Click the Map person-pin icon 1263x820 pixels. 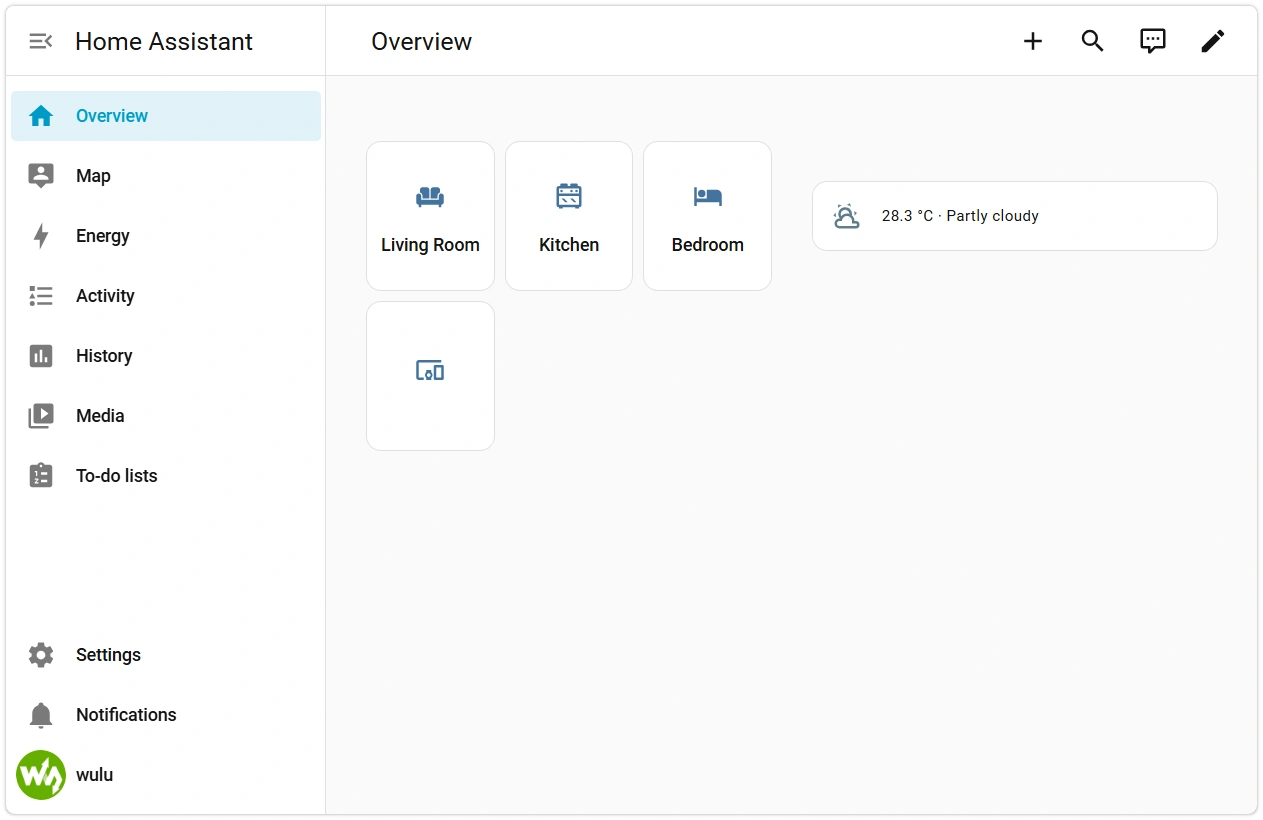click(x=41, y=176)
